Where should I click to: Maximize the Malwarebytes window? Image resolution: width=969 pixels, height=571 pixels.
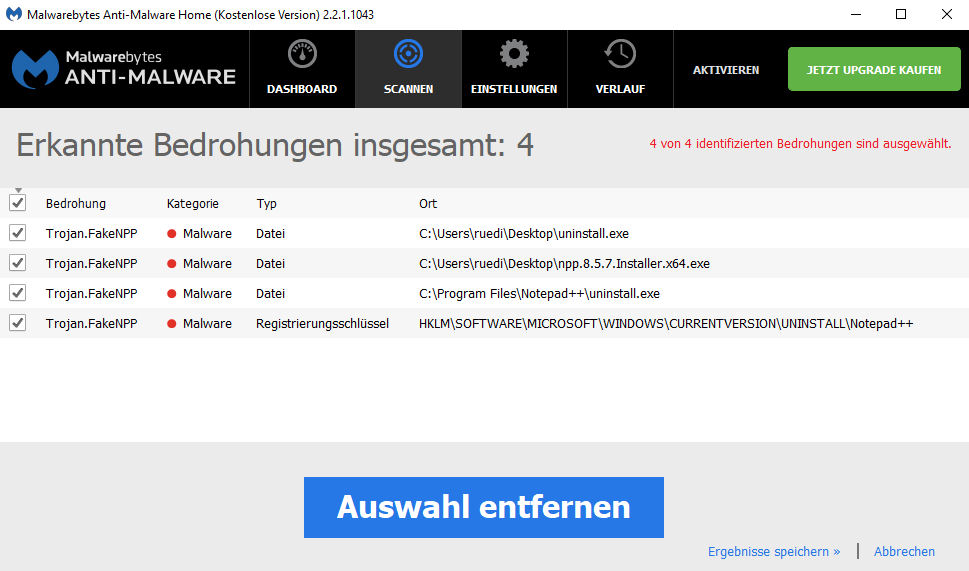[x=901, y=14]
